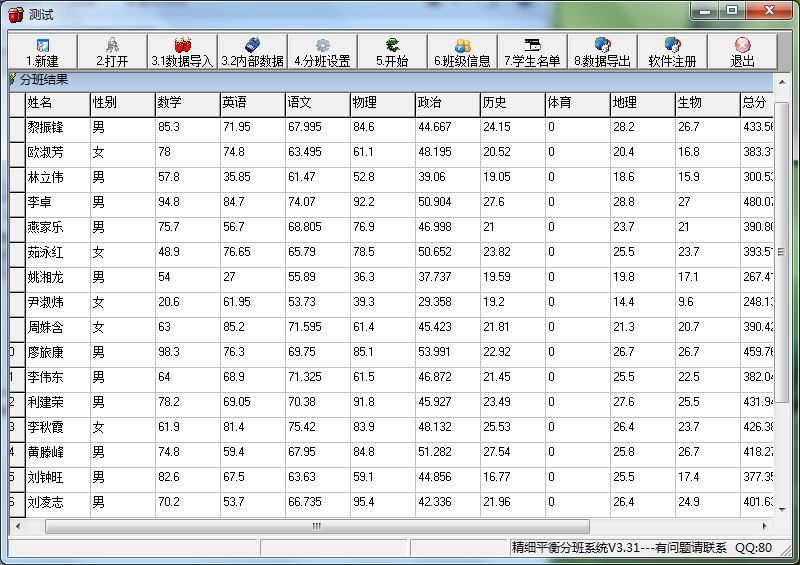Click 3.1数据导入 import icon
The image size is (800, 565).
point(182,52)
